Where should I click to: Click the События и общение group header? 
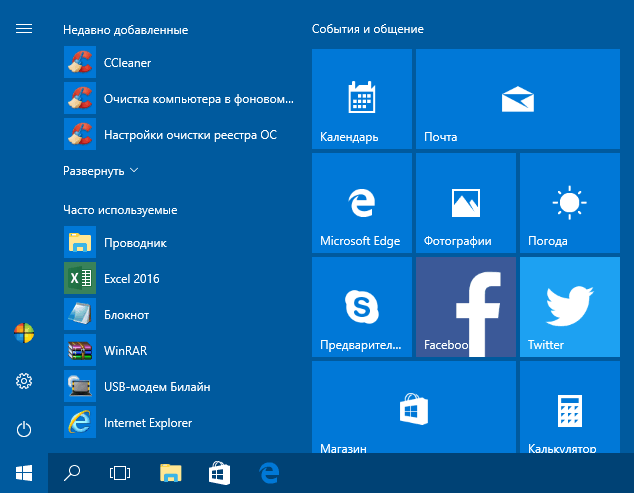pyautogui.click(x=367, y=29)
